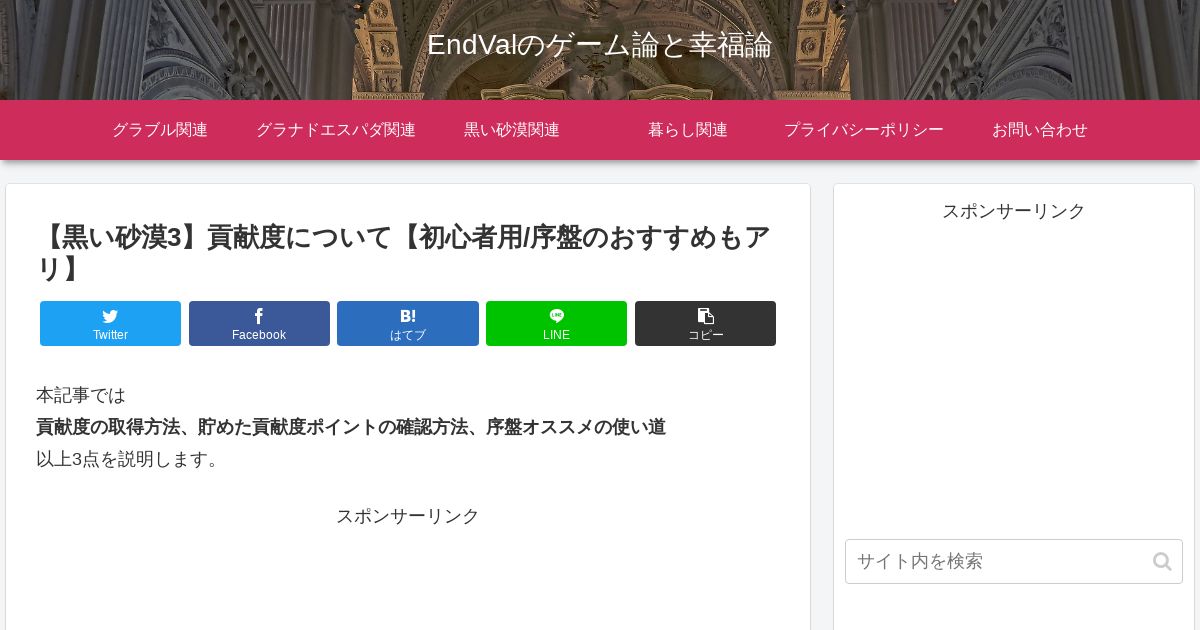Image resolution: width=1200 pixels, height=630 pixels.
Task: Click the search magnifier icon
Action: coord(1162,562)
